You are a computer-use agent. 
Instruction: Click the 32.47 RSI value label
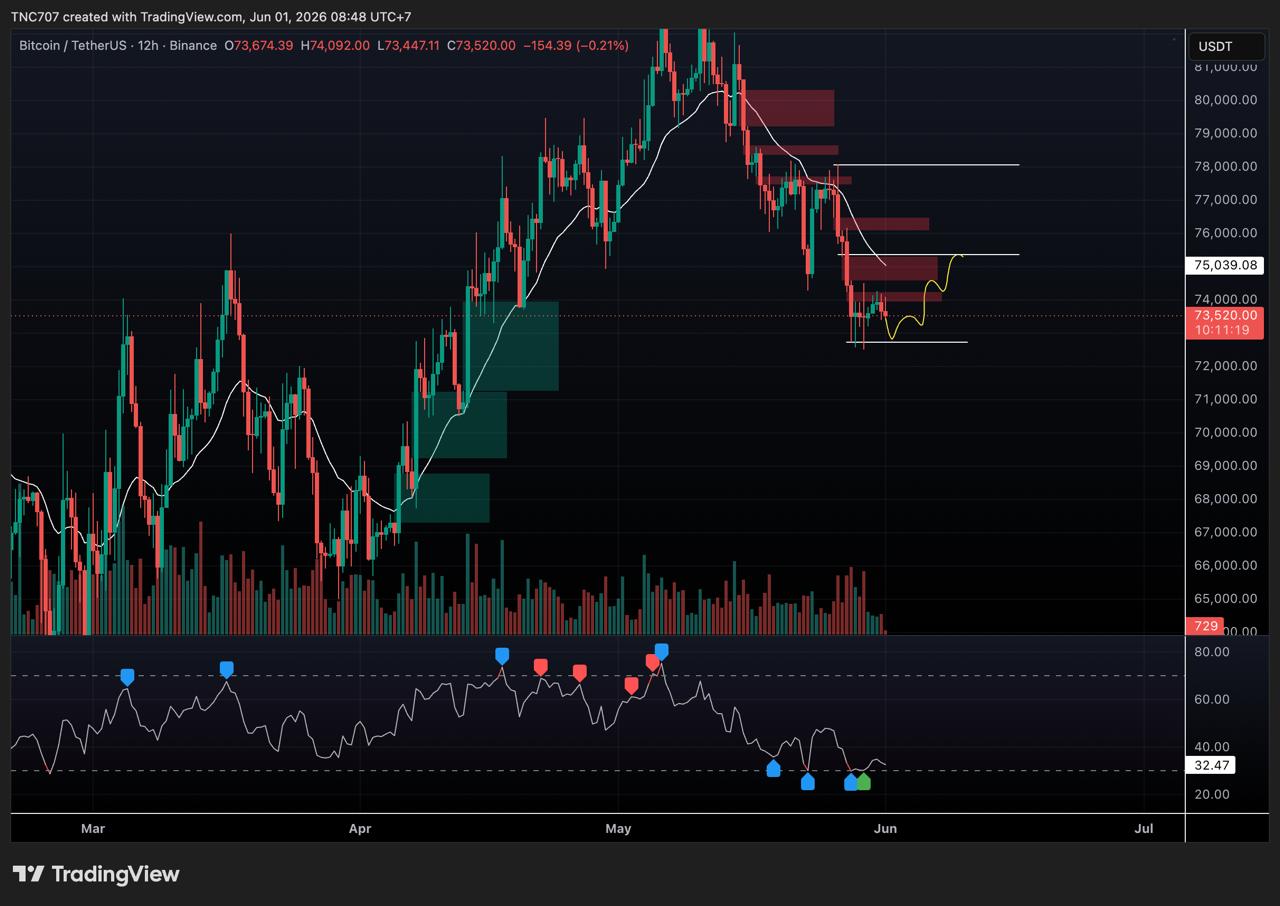click(1210, 765)
